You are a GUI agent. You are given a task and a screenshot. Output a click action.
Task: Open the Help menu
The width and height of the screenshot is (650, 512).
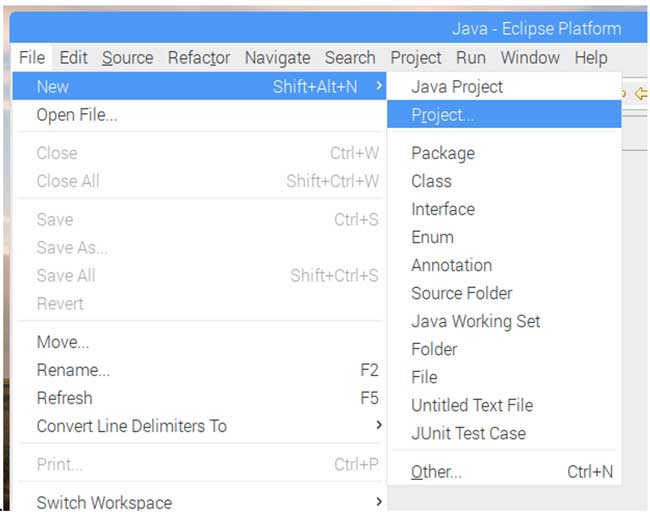(x=591, y=58)
